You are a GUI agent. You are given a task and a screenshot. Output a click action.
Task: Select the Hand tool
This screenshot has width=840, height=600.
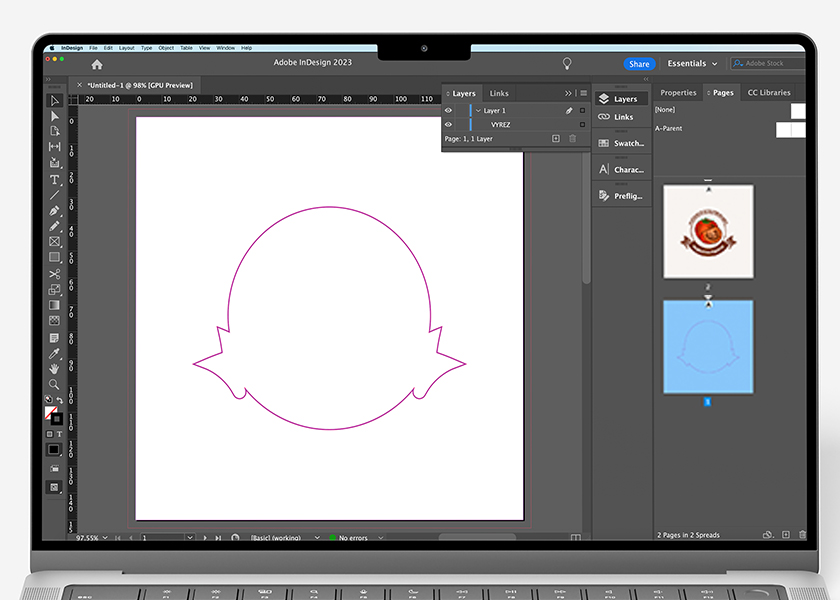coord(54,369)
